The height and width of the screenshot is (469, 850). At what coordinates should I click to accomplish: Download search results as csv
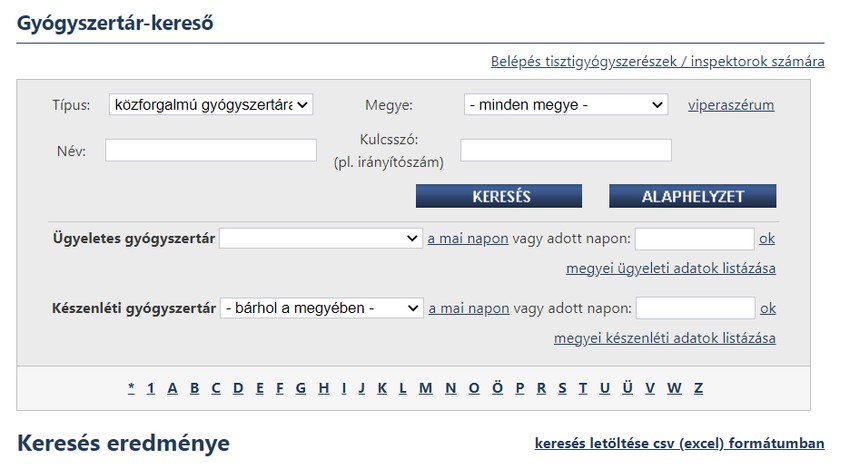(x=679, y=443)
